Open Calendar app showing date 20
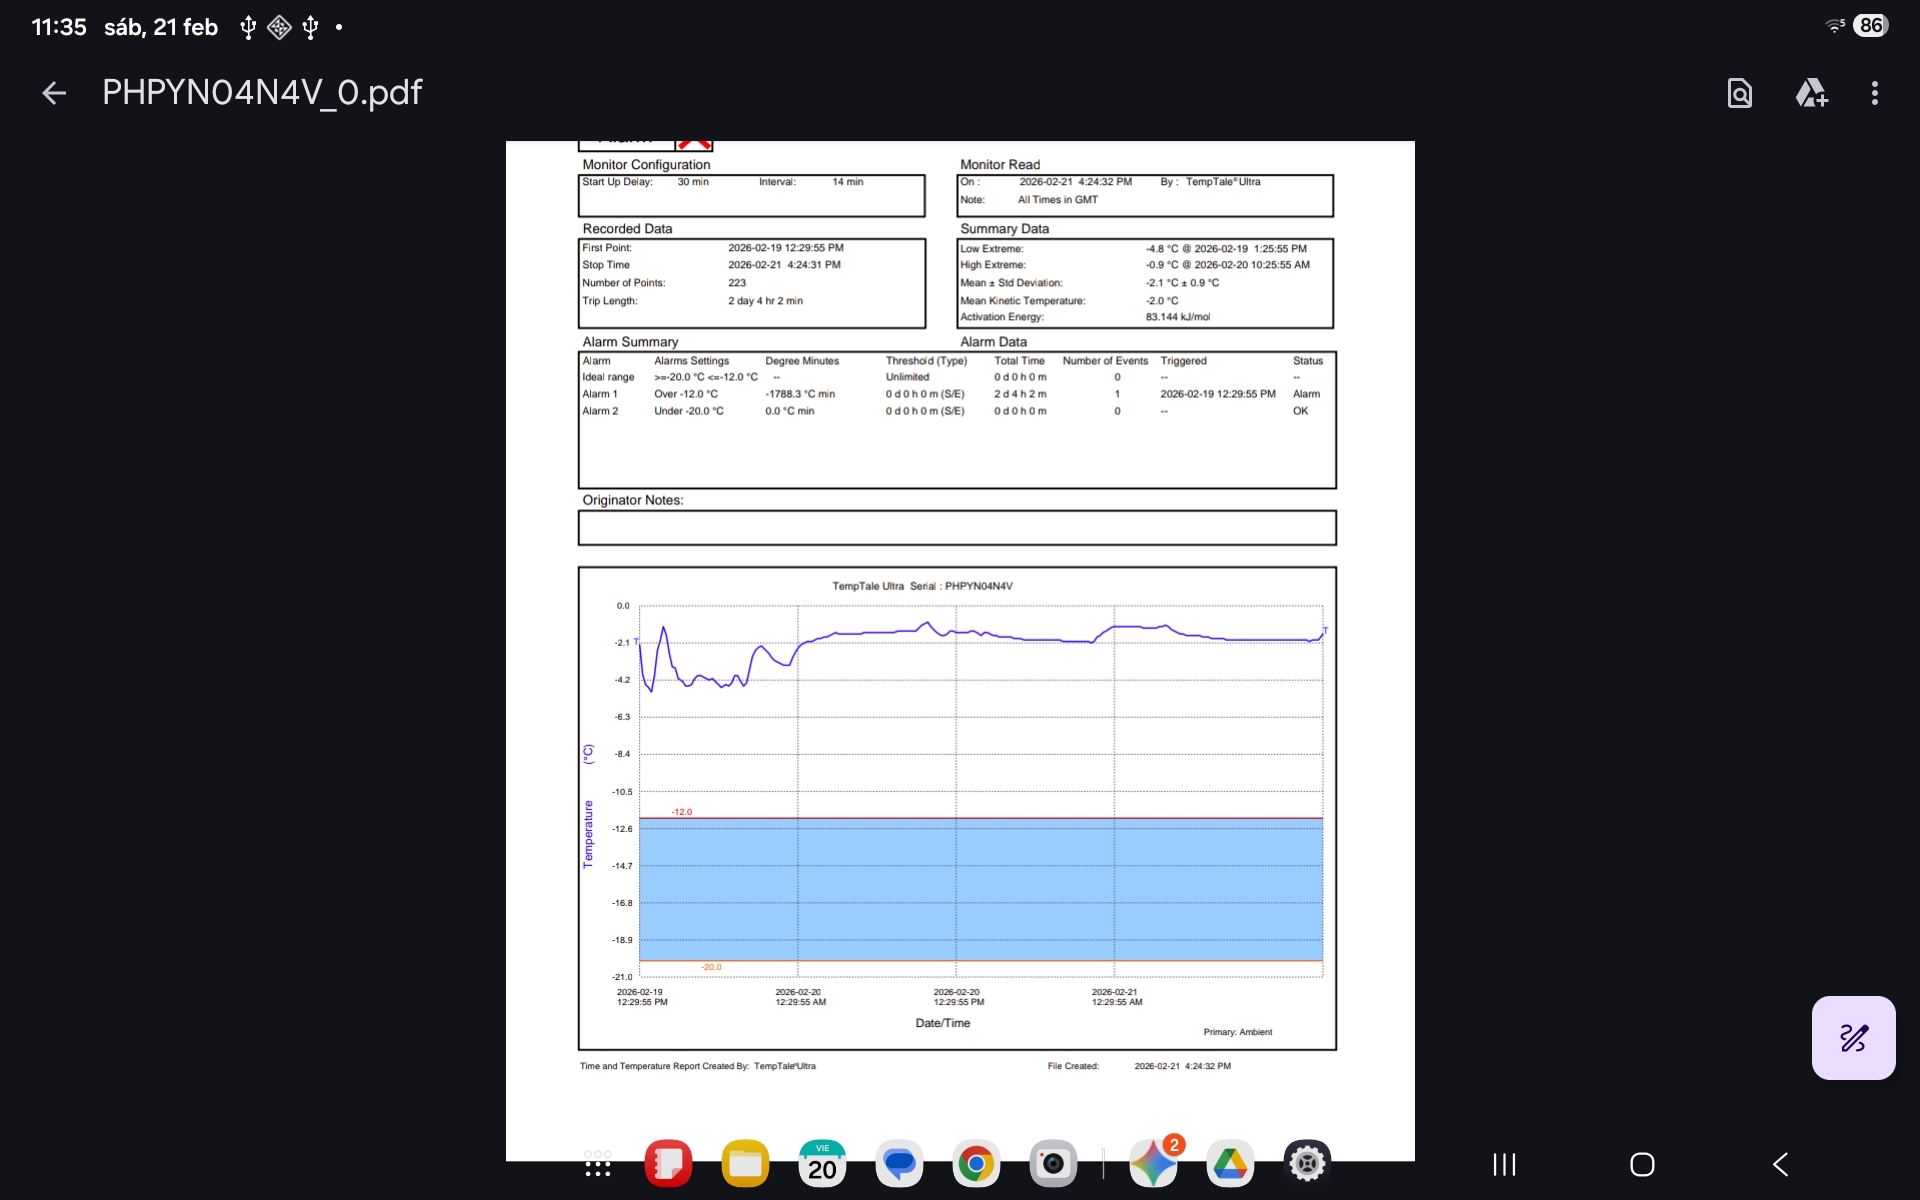The width and height of the screenshot is (1920, 1200). pyautogui.click(x=822, y=1164)
